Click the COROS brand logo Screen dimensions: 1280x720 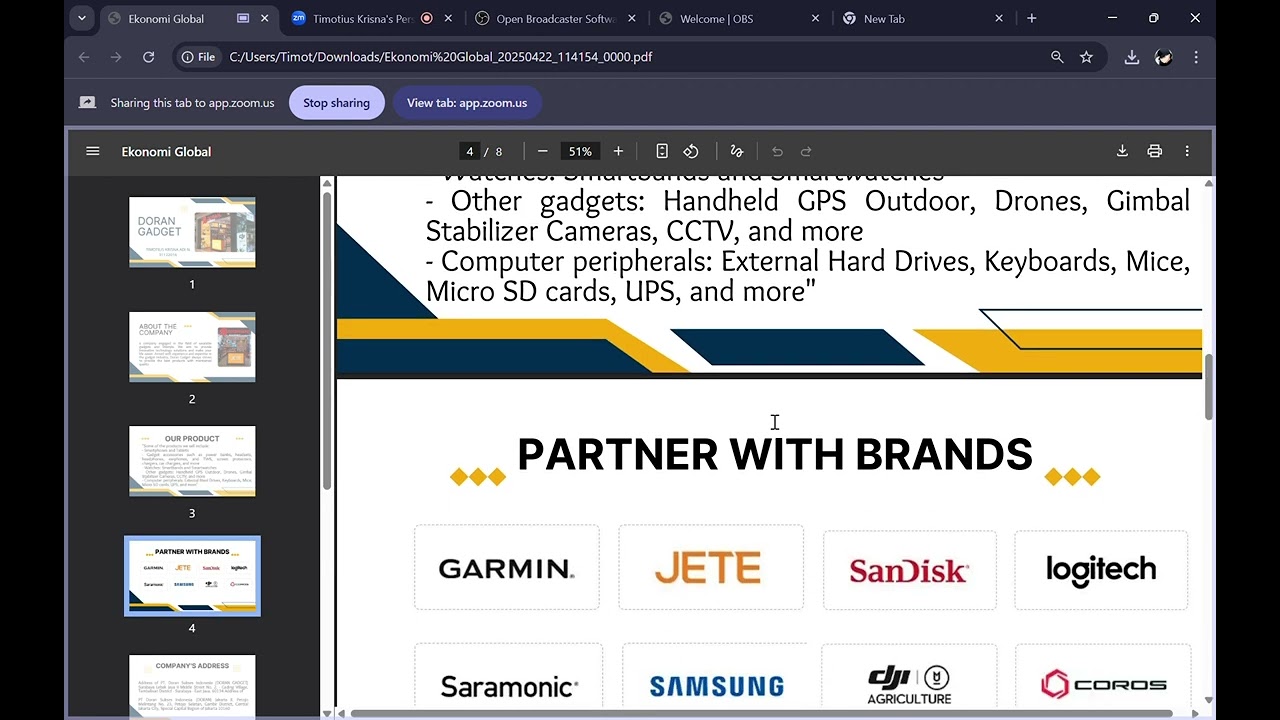1104,685
